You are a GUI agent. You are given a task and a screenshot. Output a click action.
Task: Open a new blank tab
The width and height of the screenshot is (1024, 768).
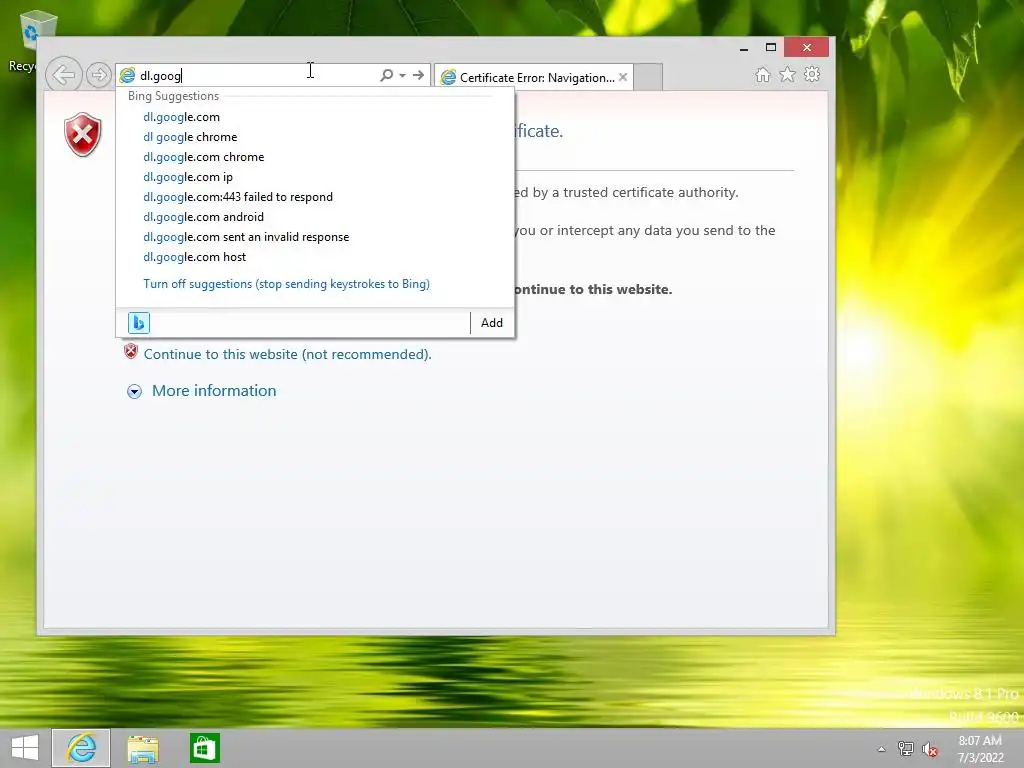pos(648,77)
